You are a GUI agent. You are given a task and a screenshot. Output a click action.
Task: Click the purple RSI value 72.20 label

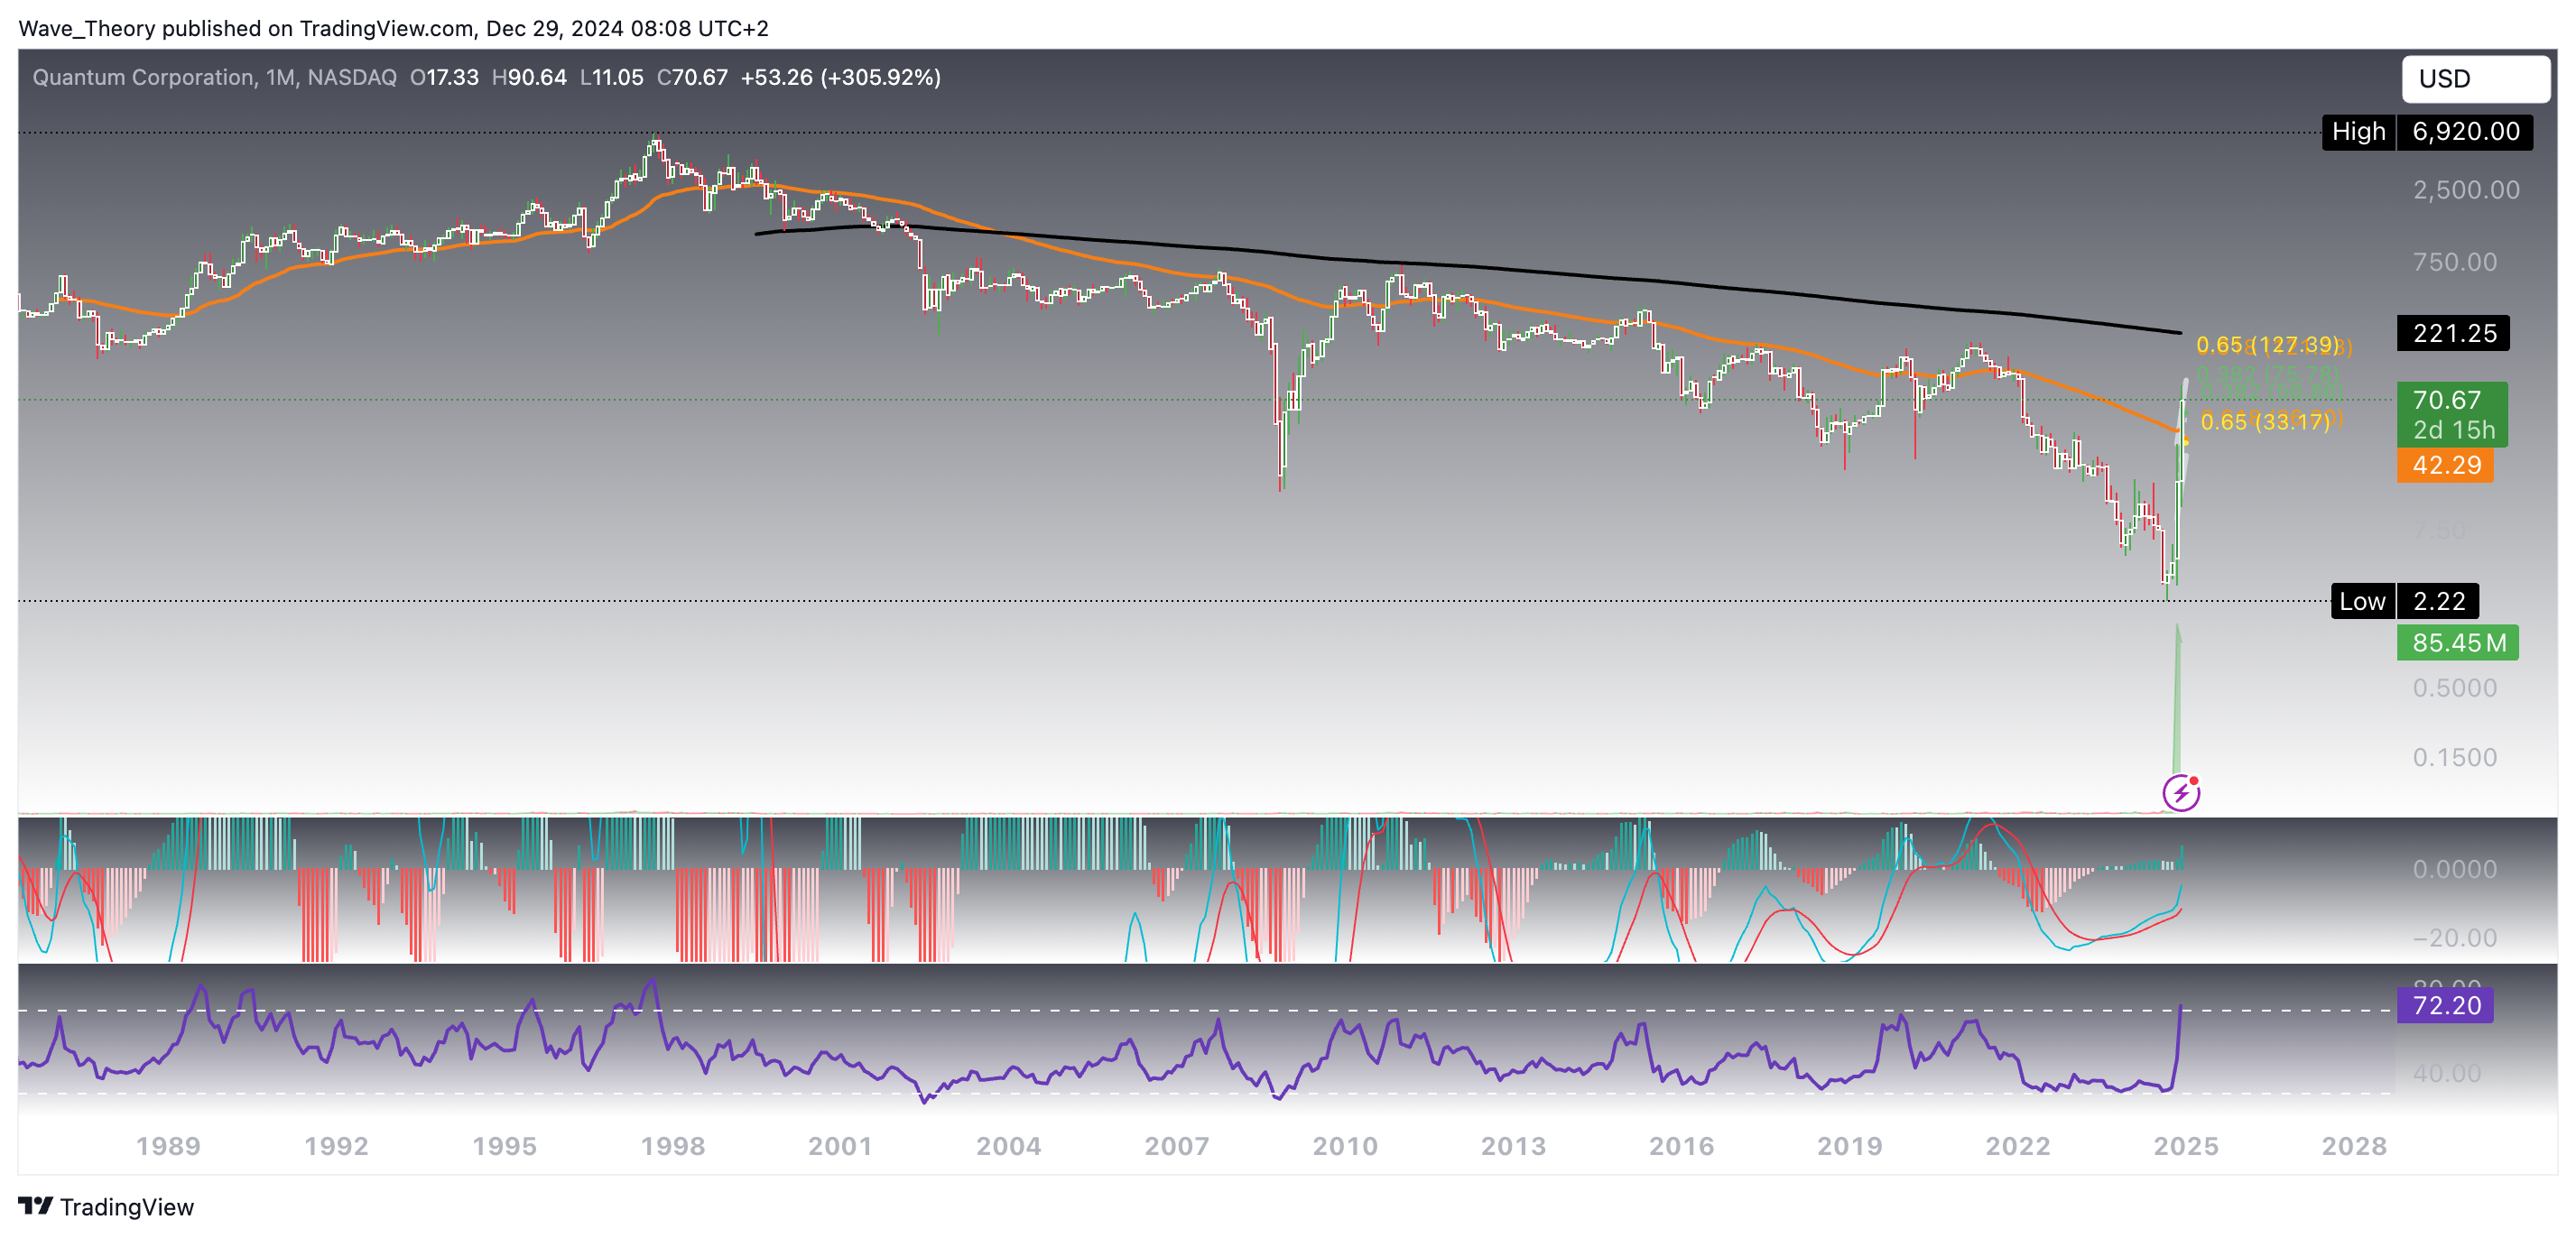coord(2445,1005)
